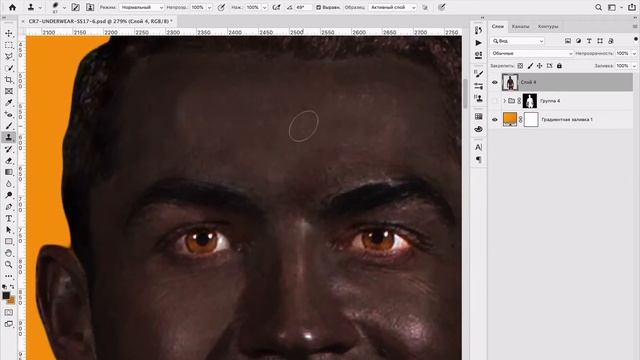The width and height of the screenshot is (640, 360).
Task: Select the Eyedropper tool
Action: tap(9, 102)
